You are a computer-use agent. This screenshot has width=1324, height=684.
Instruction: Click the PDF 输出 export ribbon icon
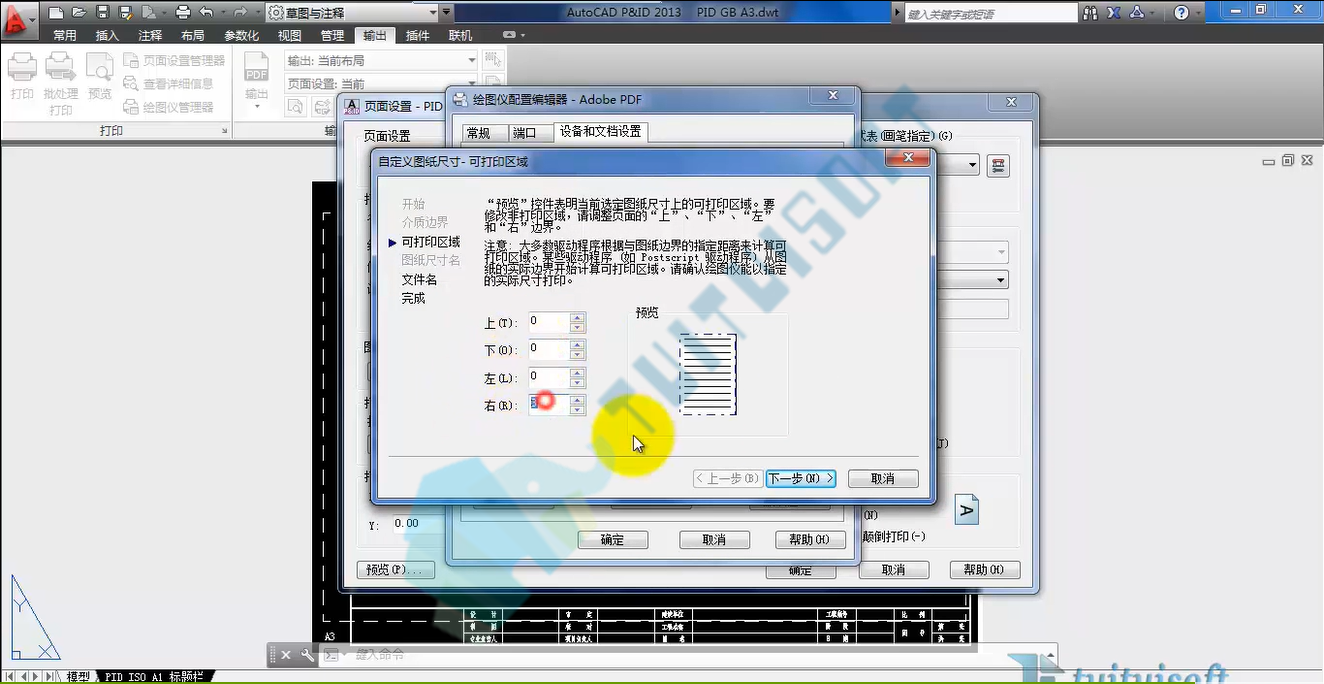coord(257,81)
